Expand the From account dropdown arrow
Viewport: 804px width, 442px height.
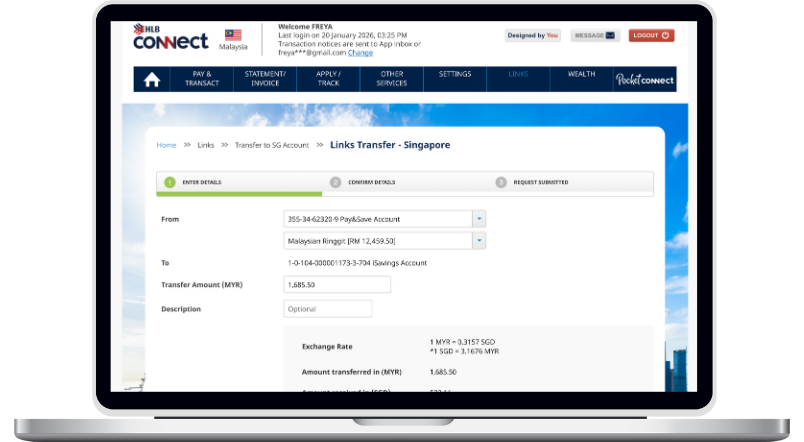click(x=478, y=218)
